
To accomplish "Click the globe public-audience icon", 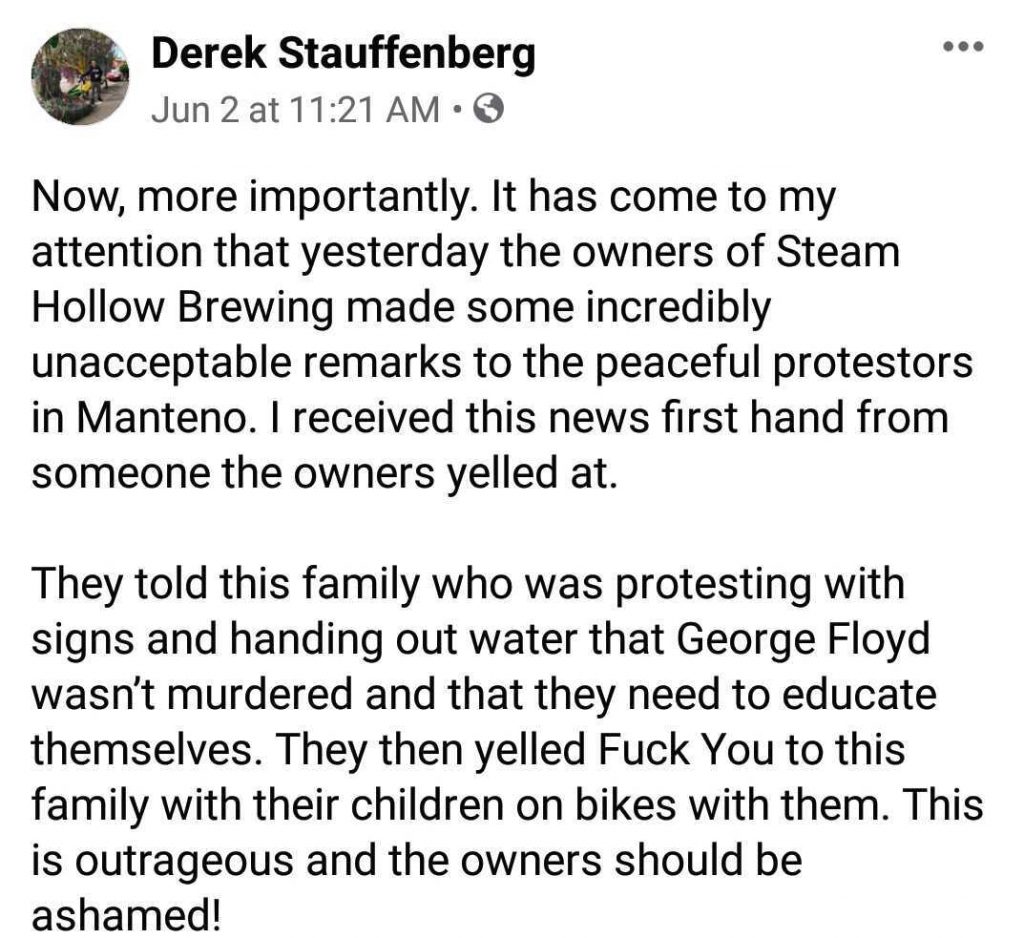I will (x=488, y=109).
